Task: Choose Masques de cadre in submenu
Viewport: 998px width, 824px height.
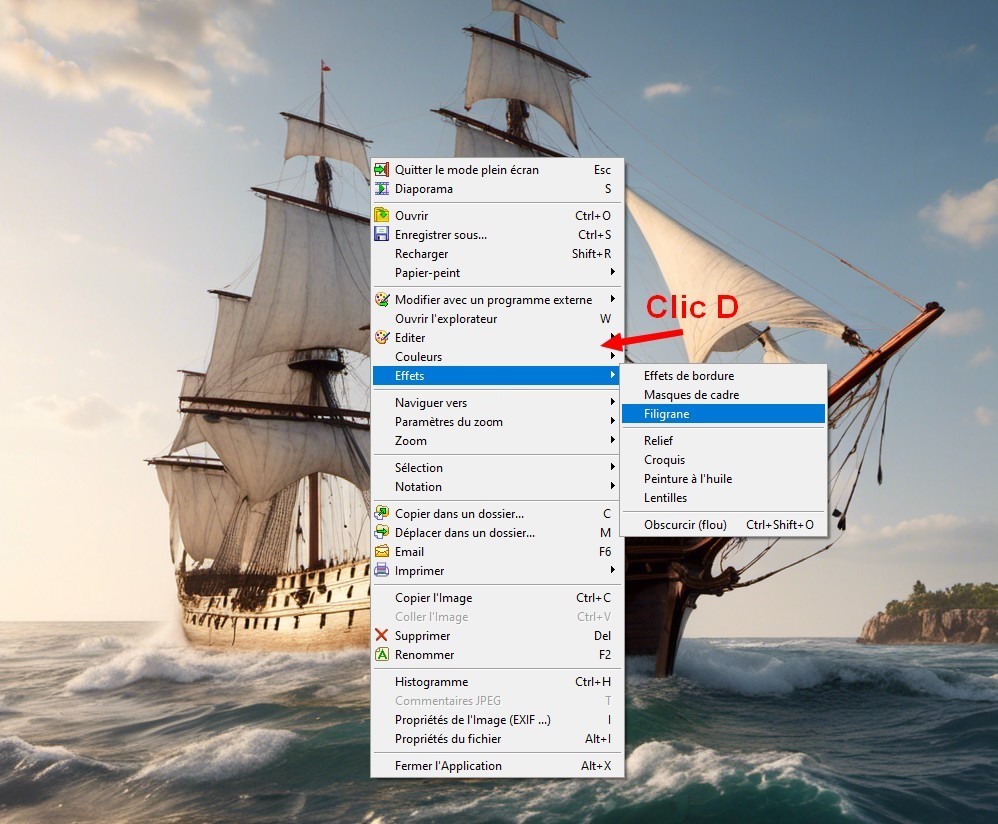Action: tap(724, 395)
